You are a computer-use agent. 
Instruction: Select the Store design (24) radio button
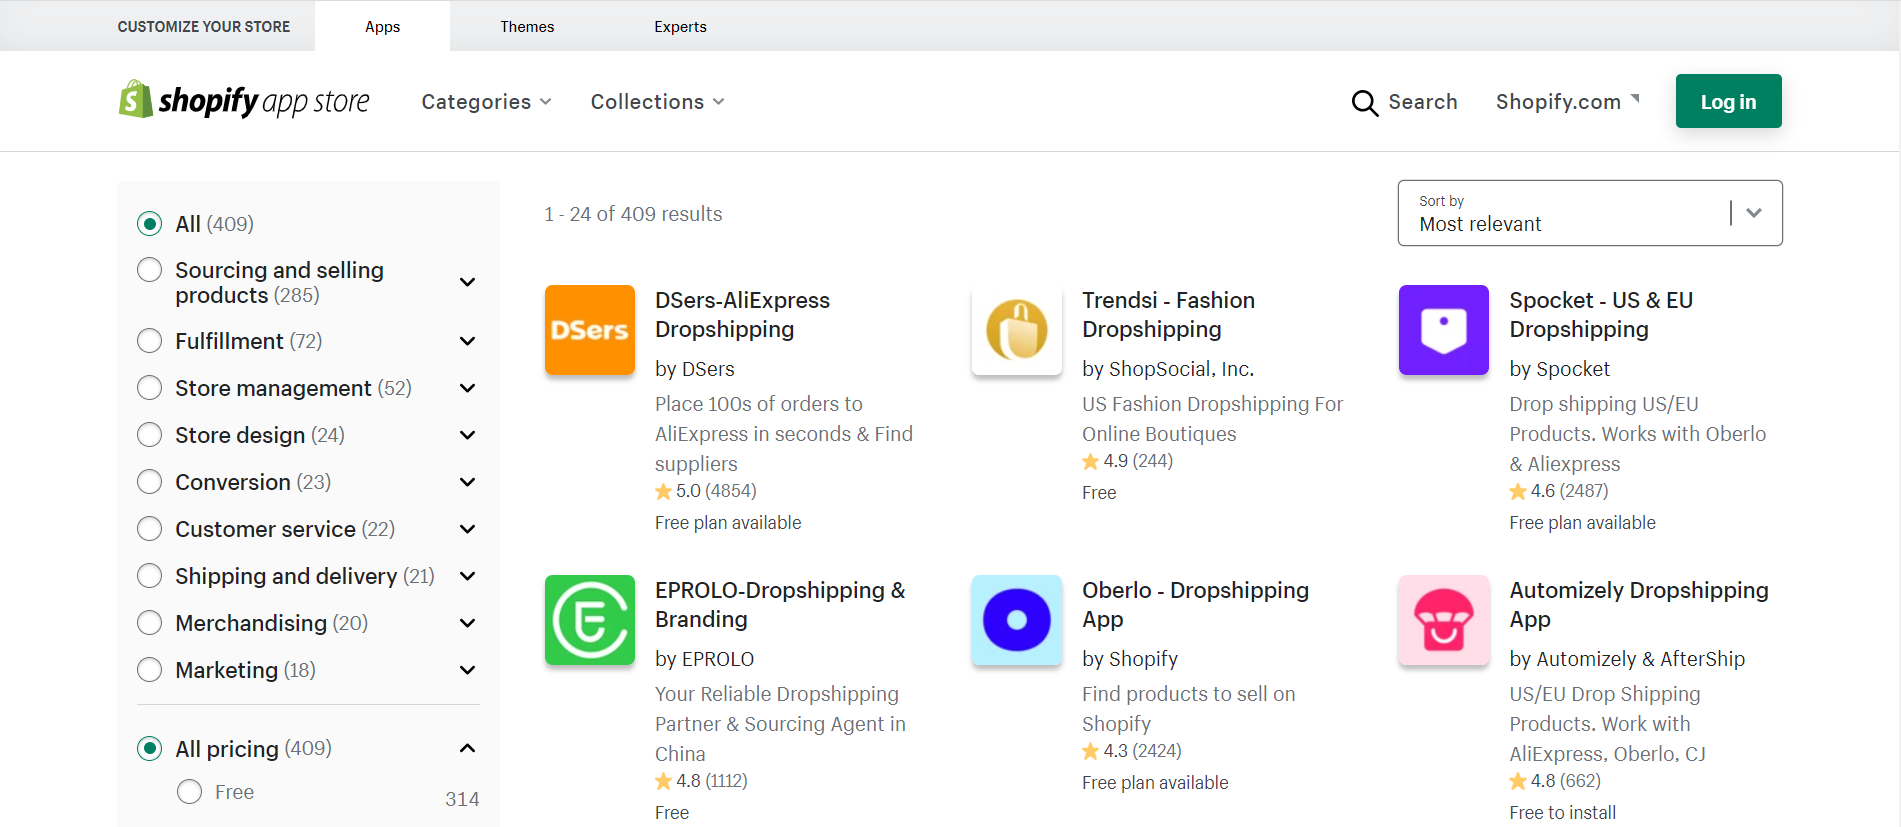point(150,435)
